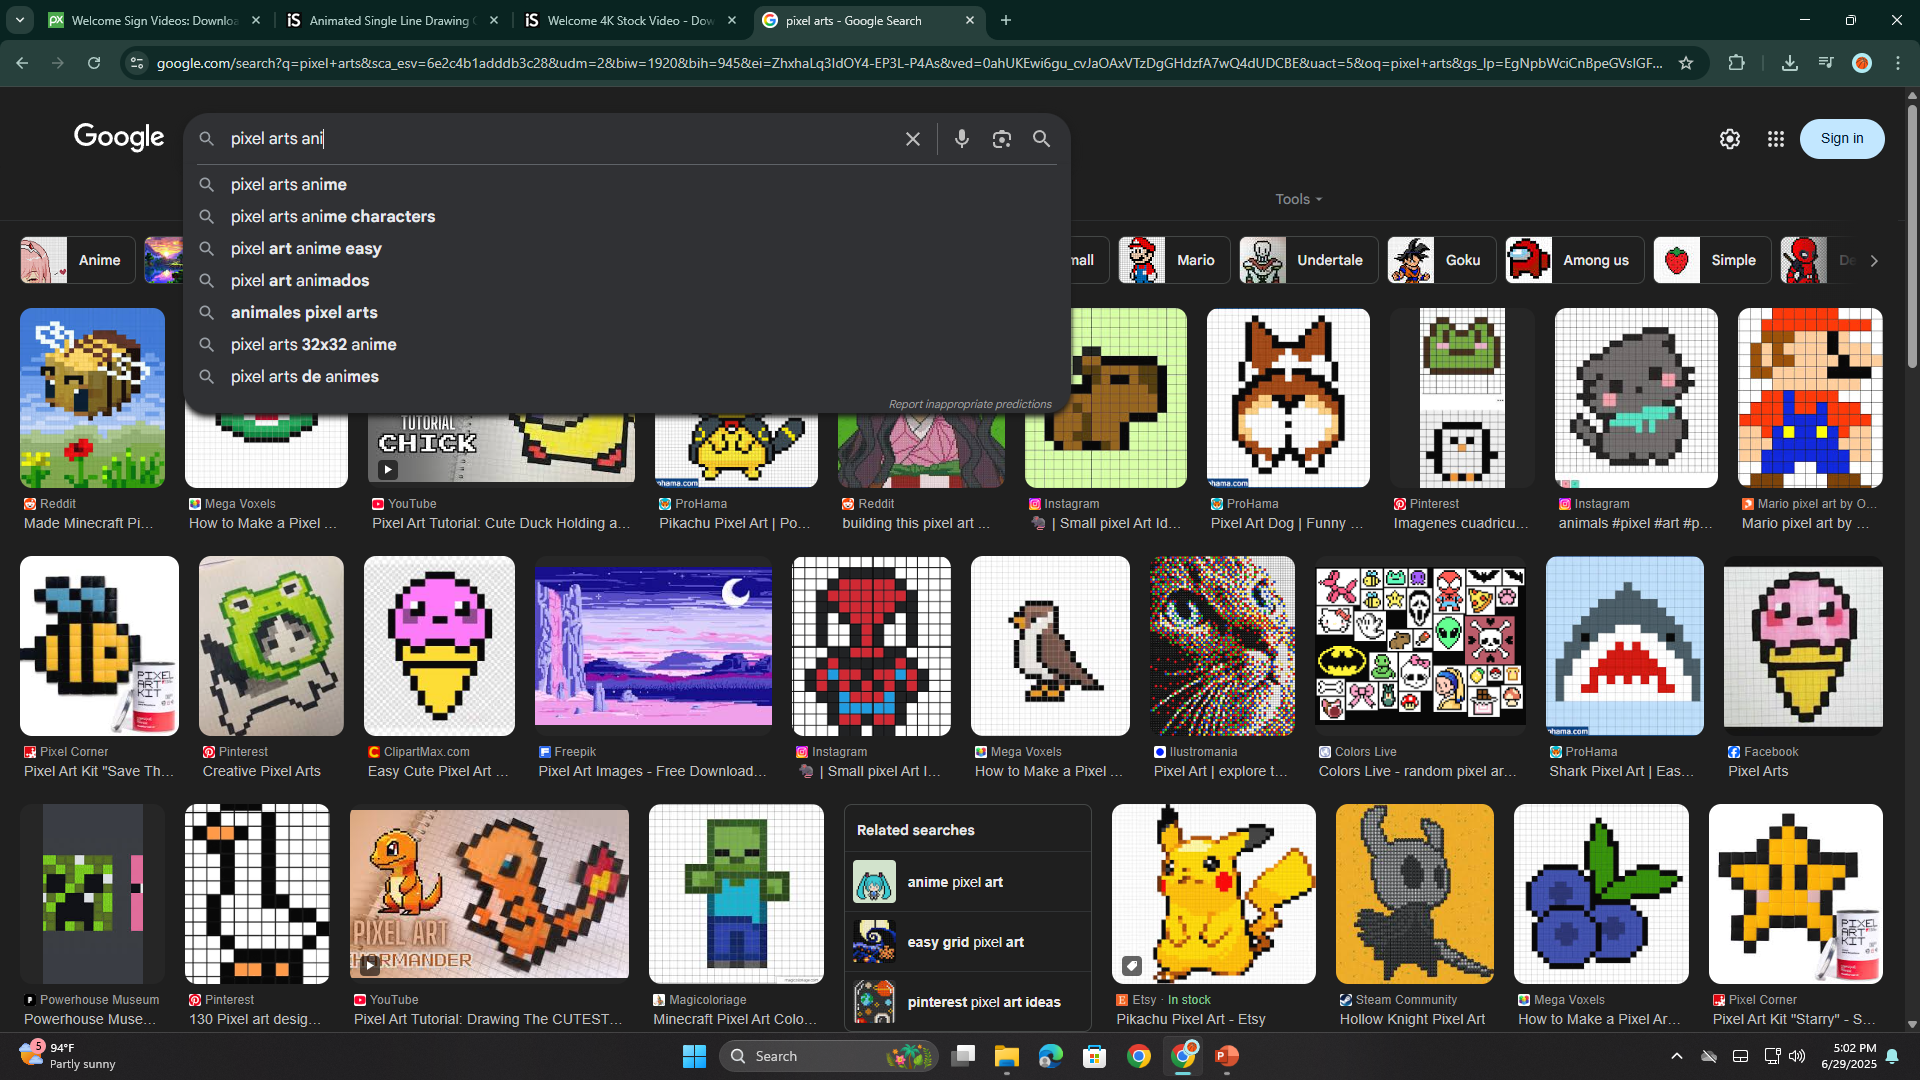Open Hollow Knight Pixel Art thumbnail
The height and width of the screenshot is (1080, 1920).
(1414, 894)
